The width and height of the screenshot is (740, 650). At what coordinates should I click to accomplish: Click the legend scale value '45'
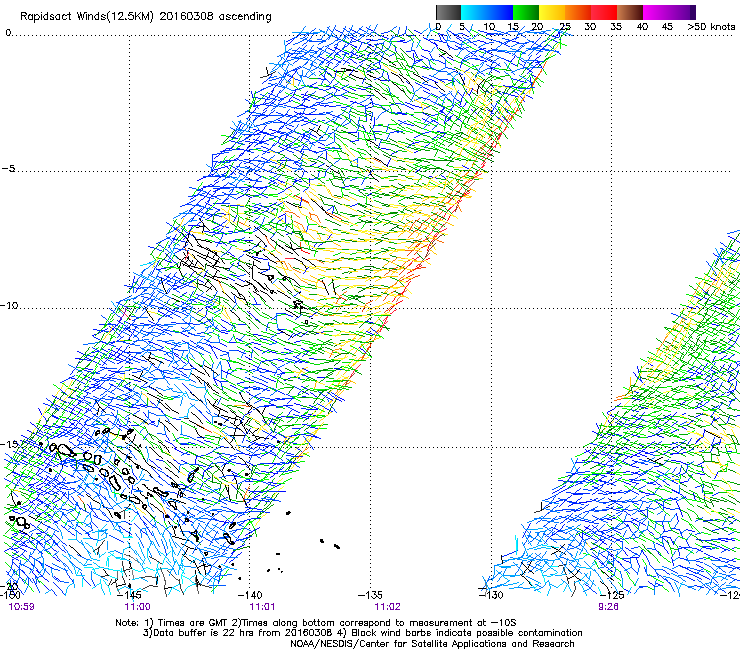point(667,27)
